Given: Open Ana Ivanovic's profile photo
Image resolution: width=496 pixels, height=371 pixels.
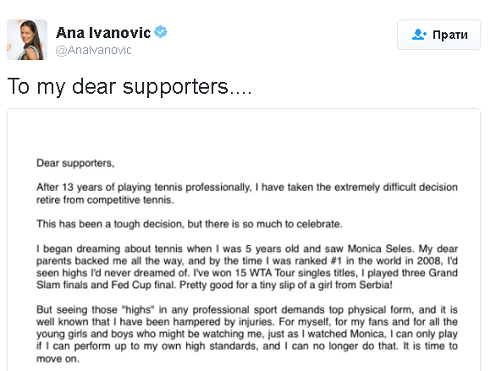Looking at the screenshot, I should (27, 40).
